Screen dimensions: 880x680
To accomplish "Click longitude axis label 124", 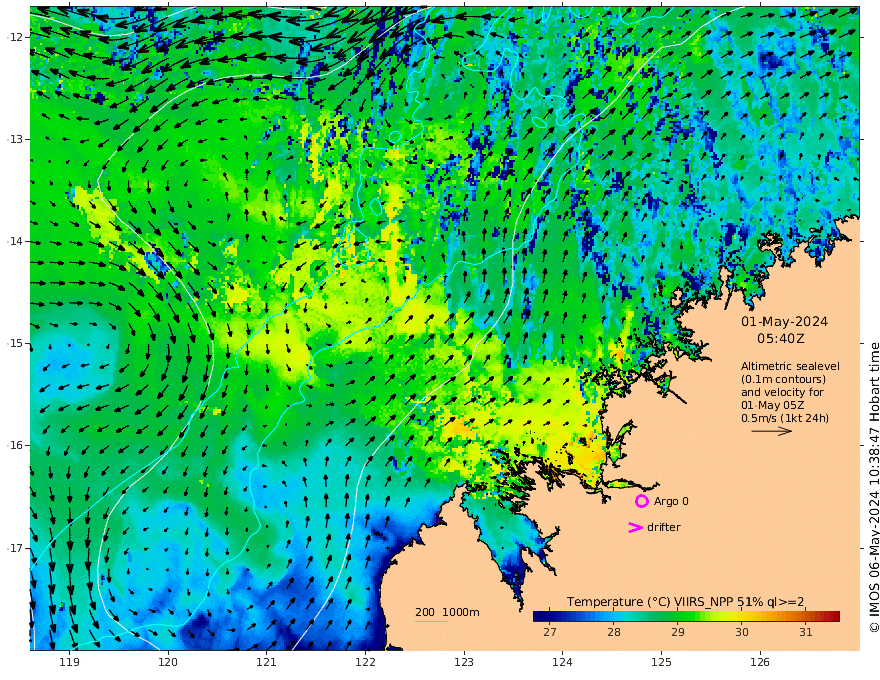I will point(562,662).
